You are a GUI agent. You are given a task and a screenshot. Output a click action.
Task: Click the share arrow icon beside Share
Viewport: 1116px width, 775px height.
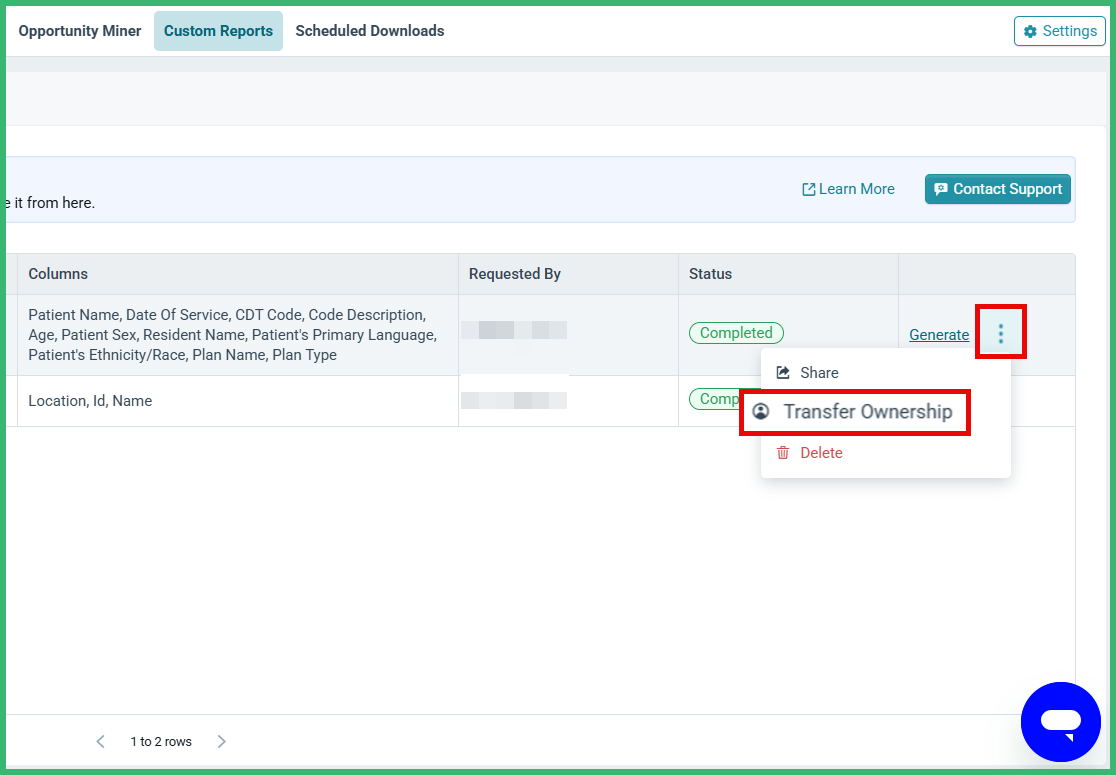point(784,372)
